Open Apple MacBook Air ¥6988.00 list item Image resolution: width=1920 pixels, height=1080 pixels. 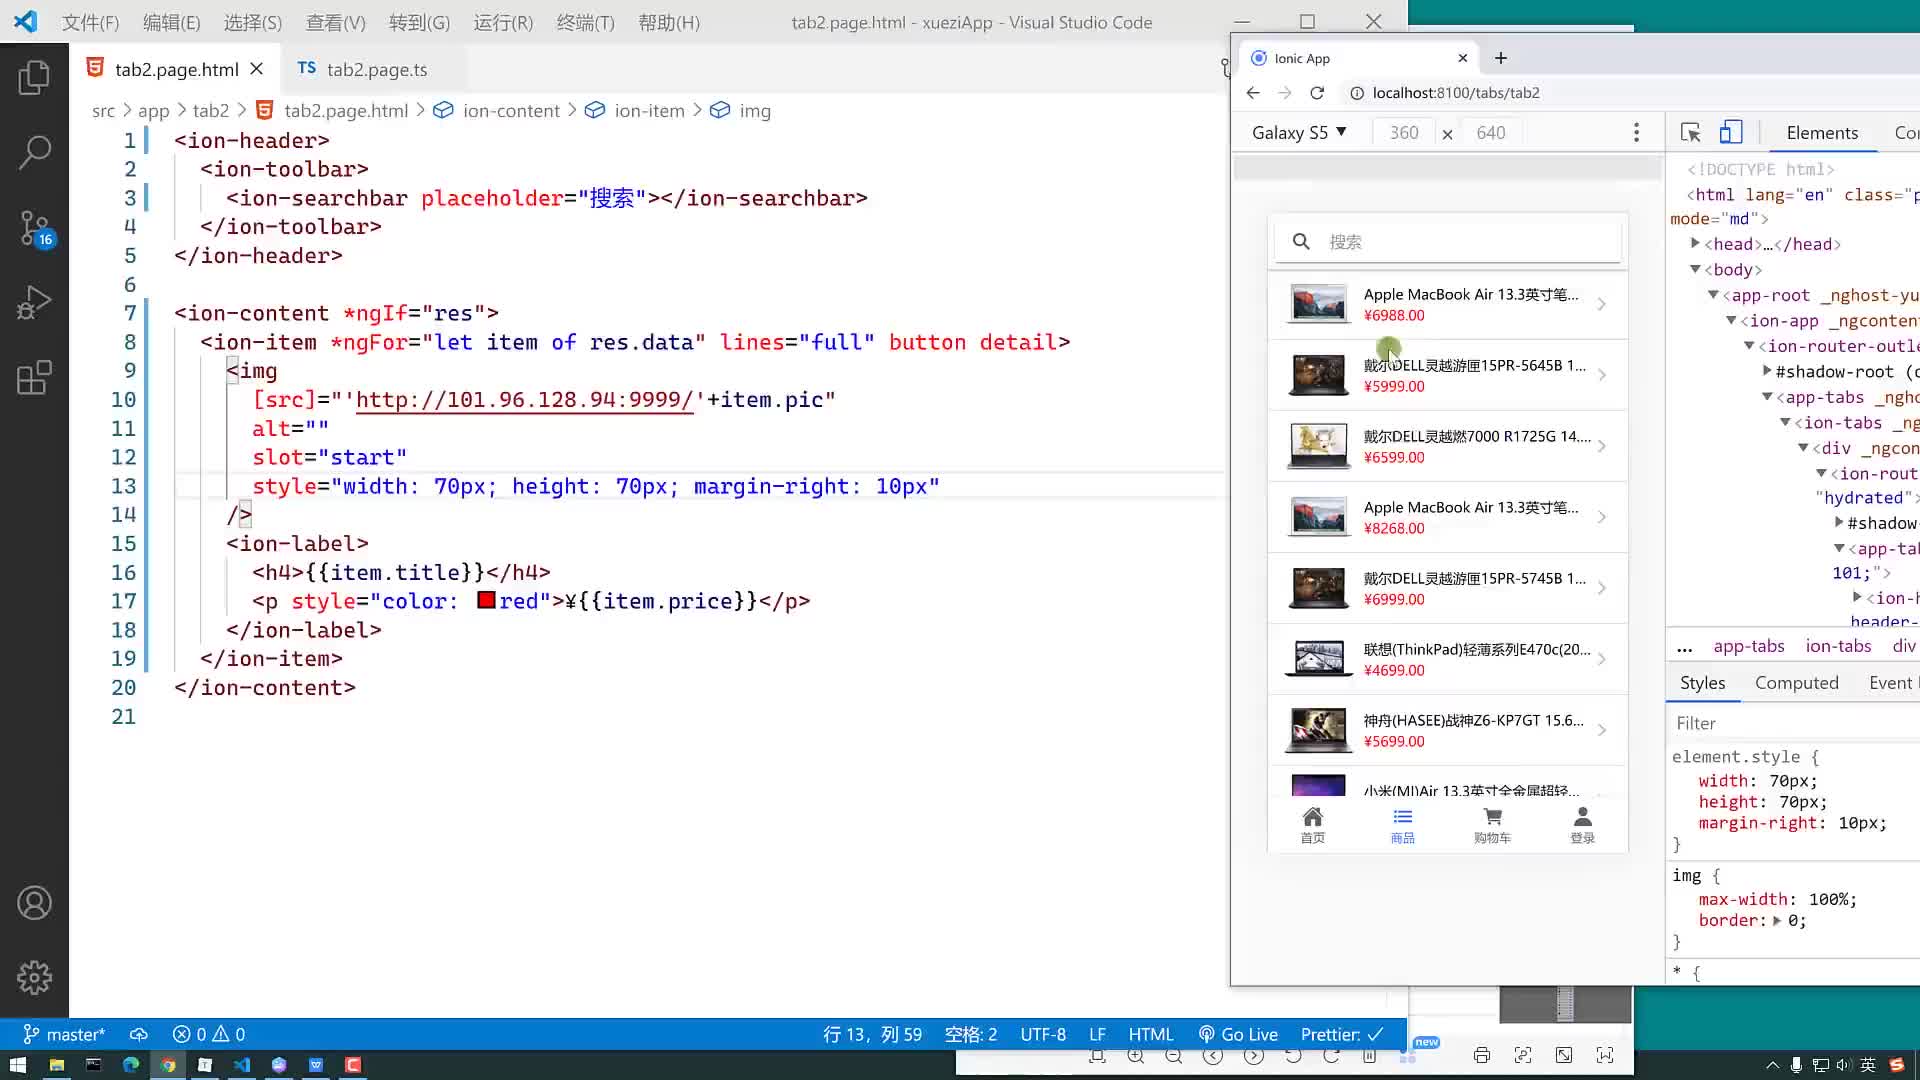(x=1448, y=304)
